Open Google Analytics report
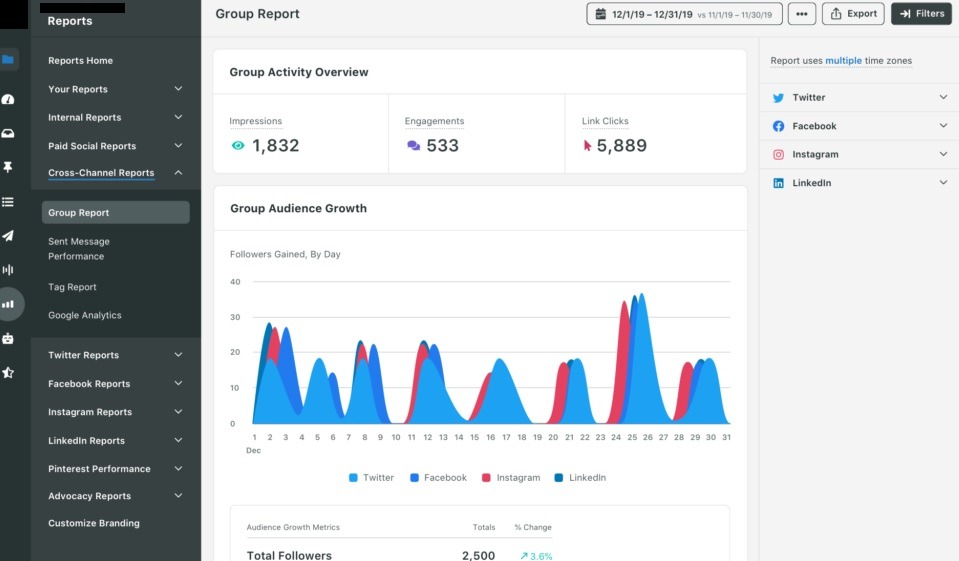959x561 pixels. pos(85,315)
